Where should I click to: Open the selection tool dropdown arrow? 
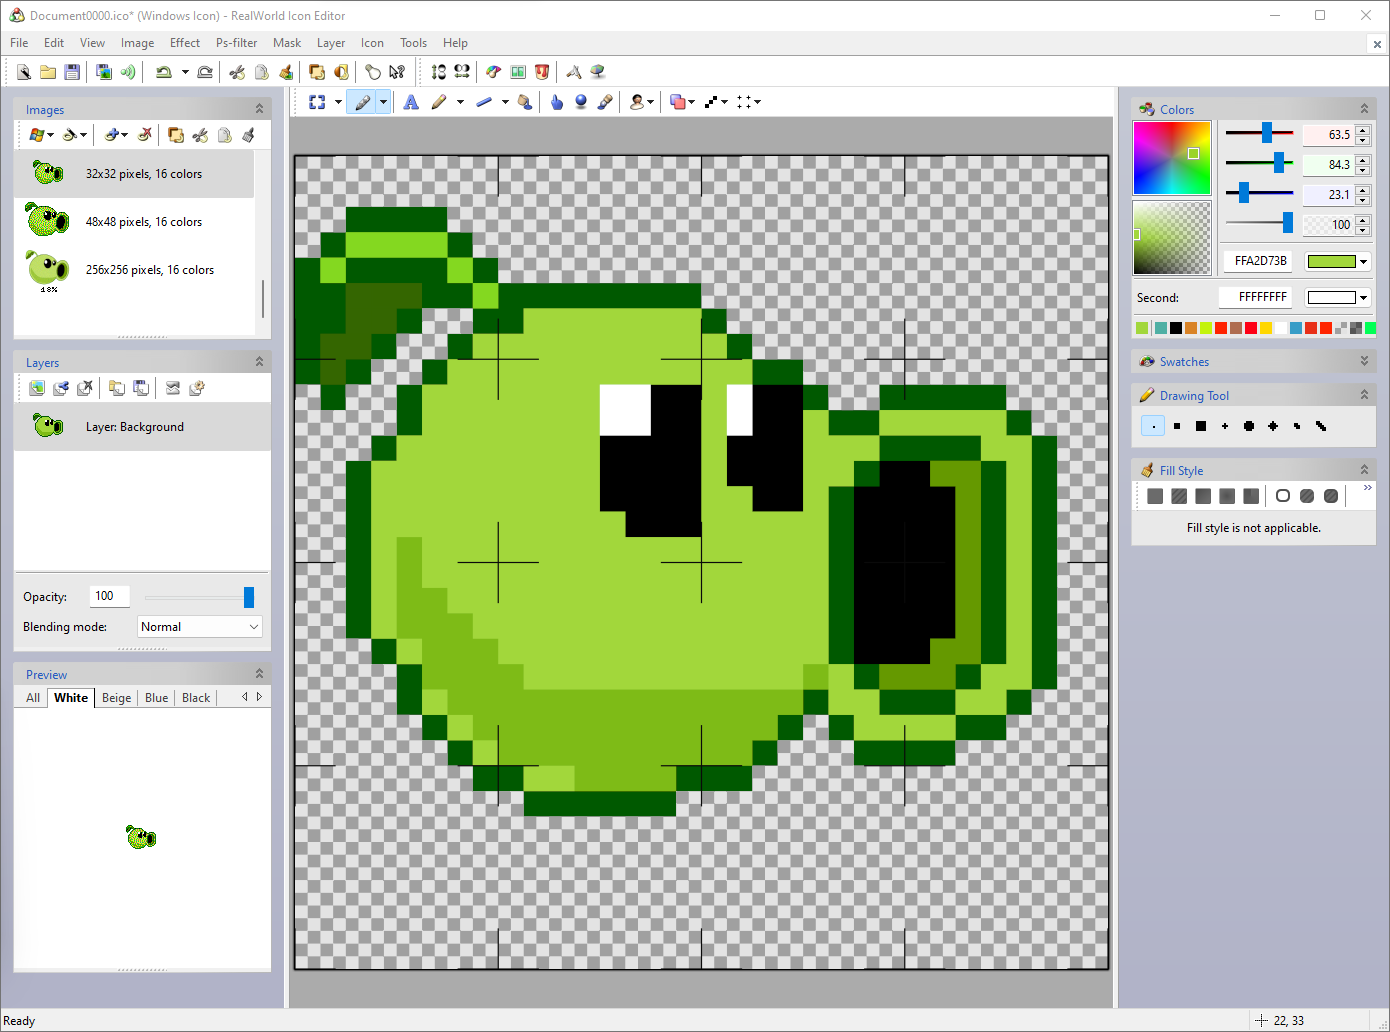pyautogui.click(x=338, y=102)
